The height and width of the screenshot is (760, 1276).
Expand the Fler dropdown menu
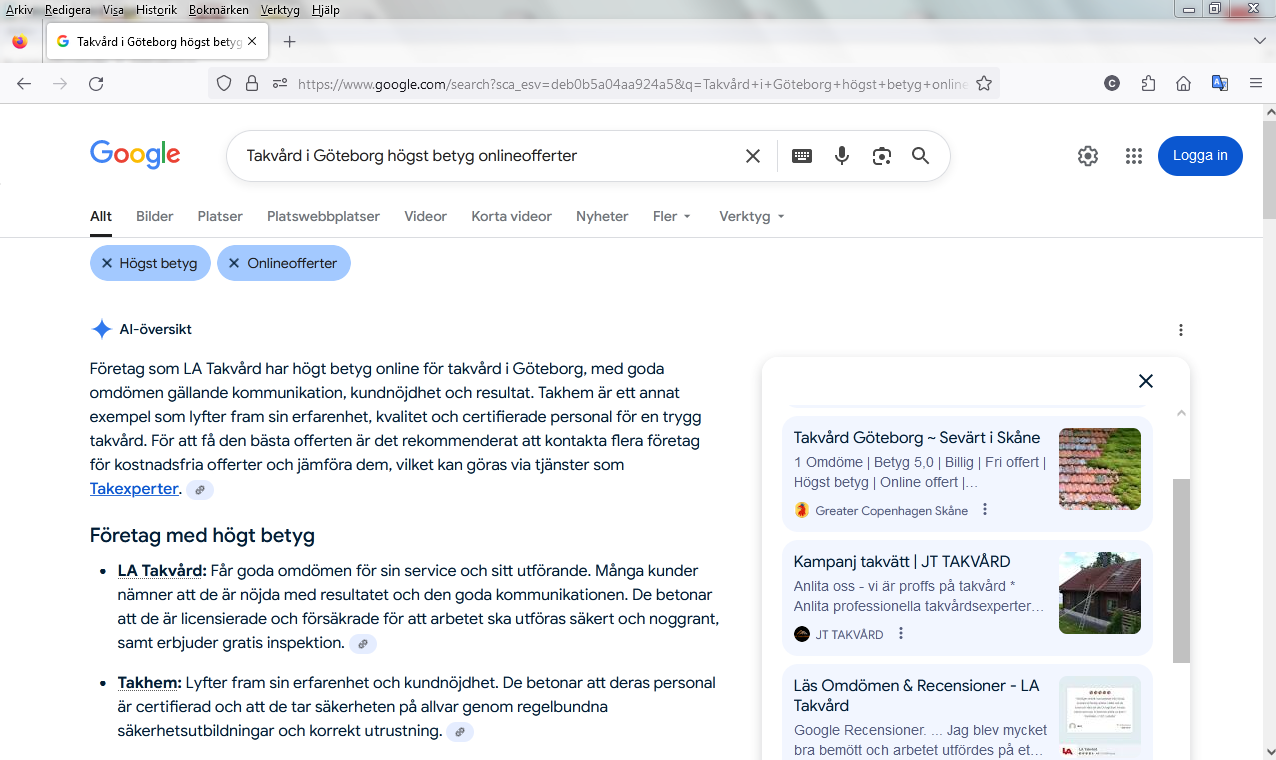672,216
